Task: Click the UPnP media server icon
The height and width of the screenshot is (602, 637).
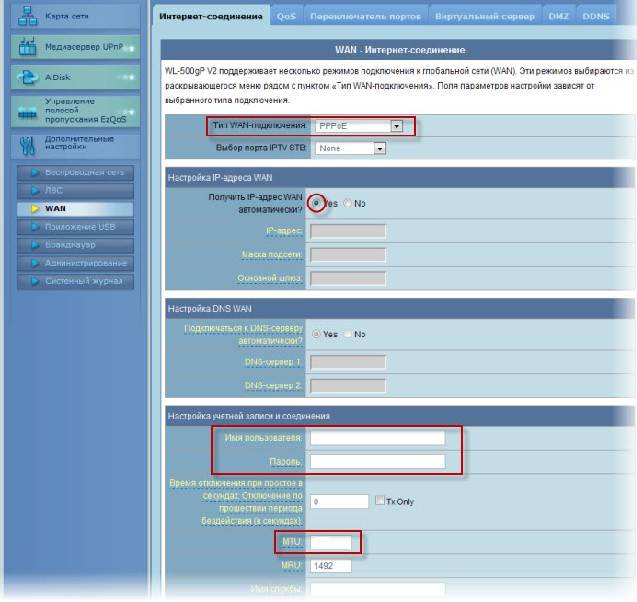Action: [28, 47]
